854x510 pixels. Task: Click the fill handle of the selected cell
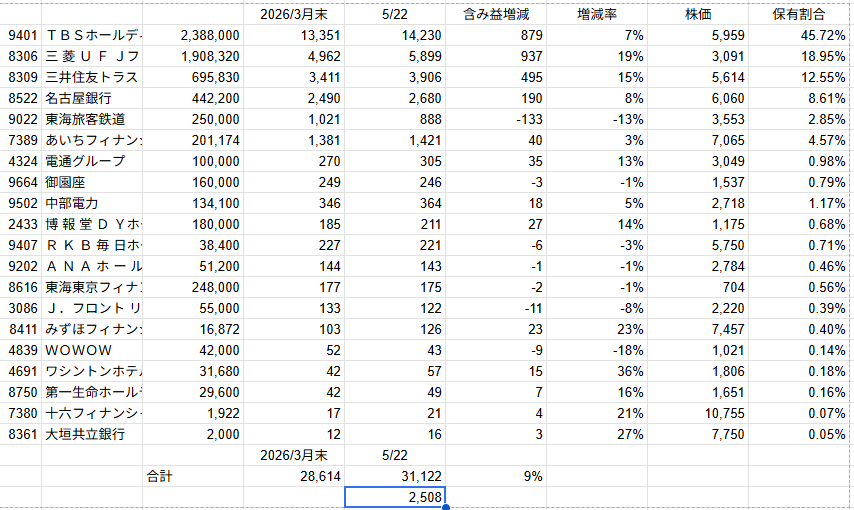446,507
